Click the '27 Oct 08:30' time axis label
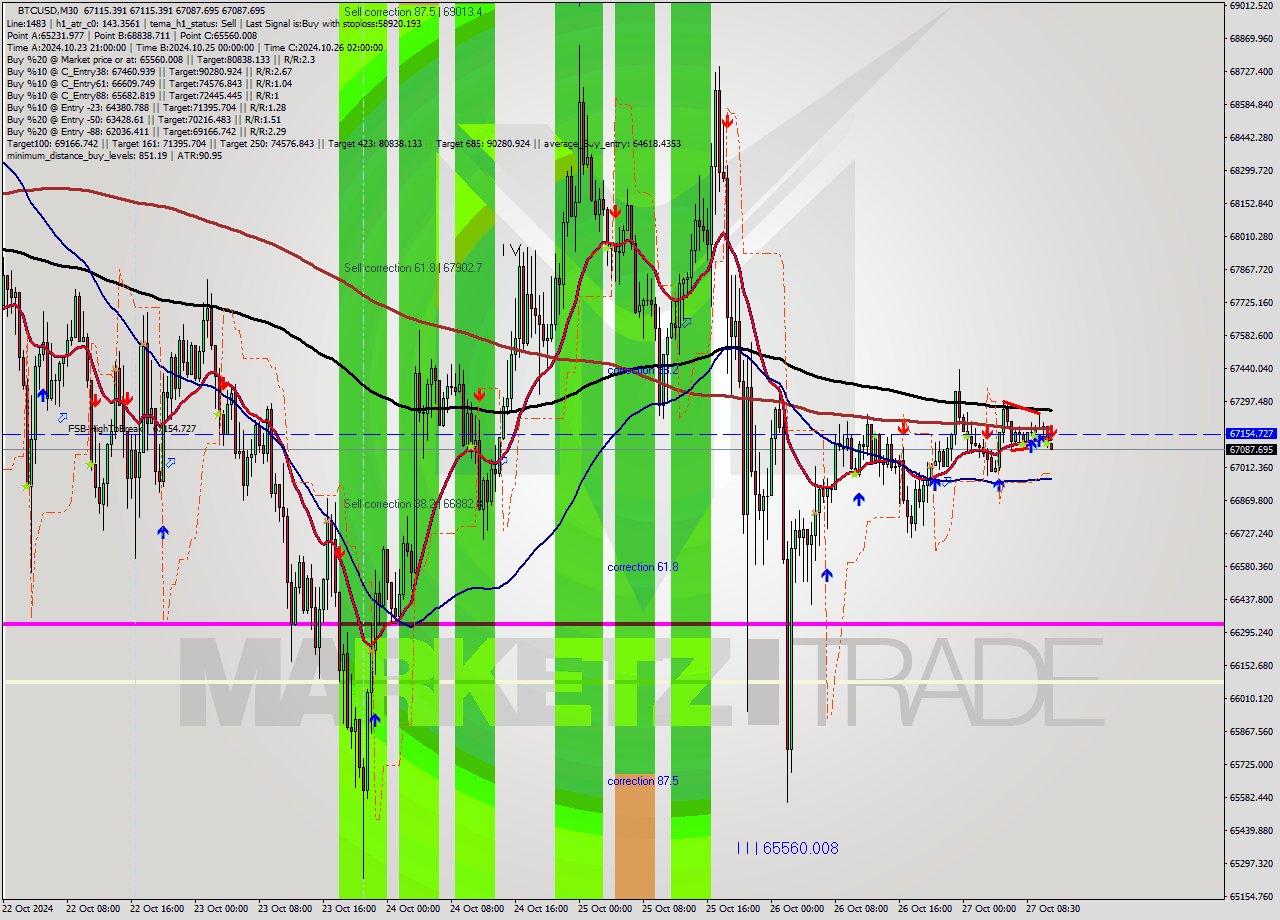The width and height of the screenshot is (1280, 920). point(1053,909)
